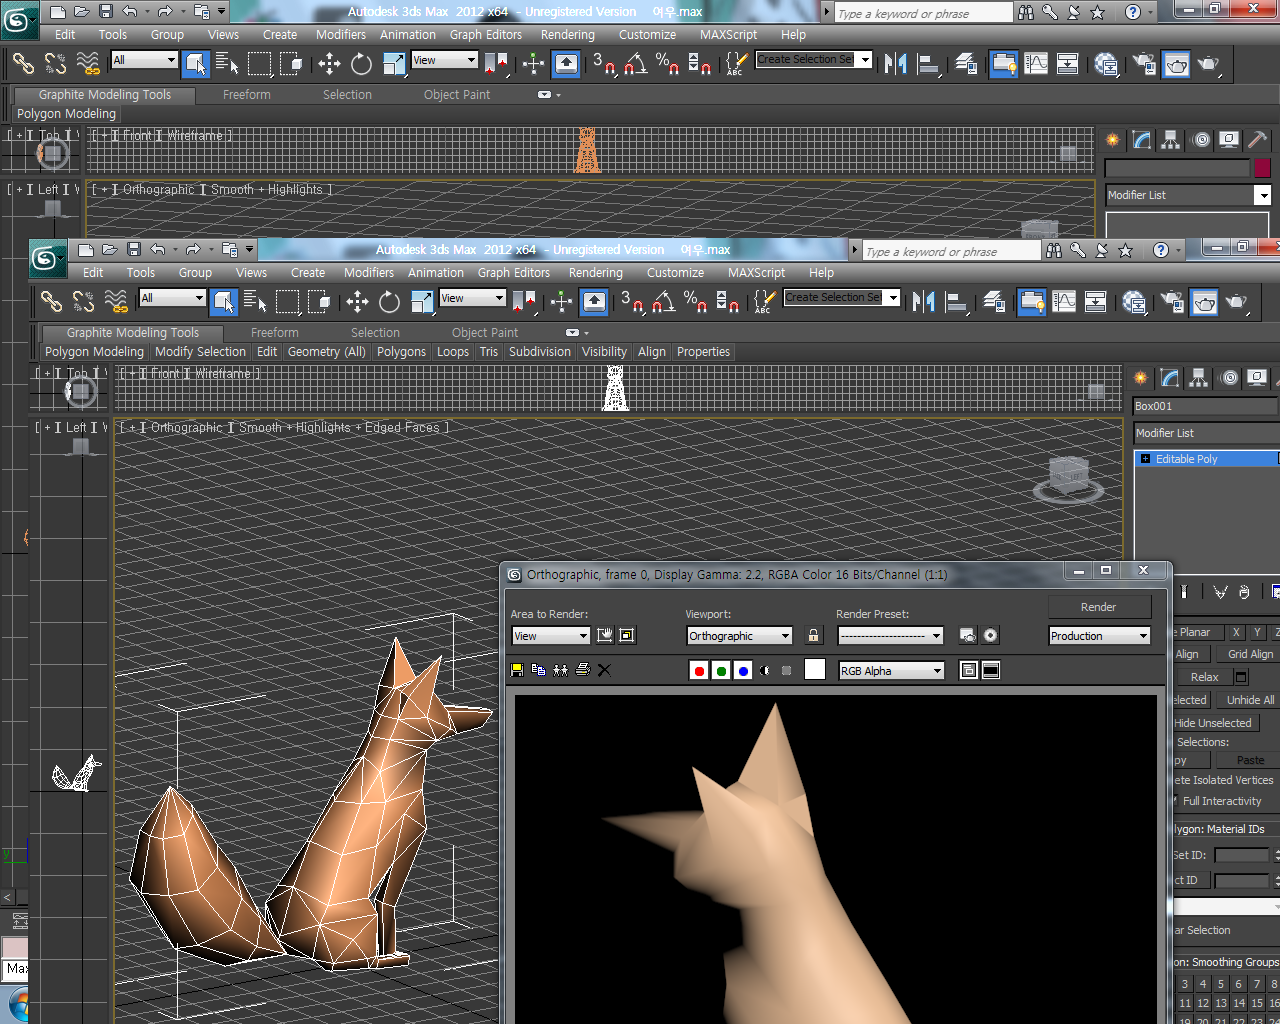Activate Select Object tool in front window
1280x1024 pixels.
(224, 301)
